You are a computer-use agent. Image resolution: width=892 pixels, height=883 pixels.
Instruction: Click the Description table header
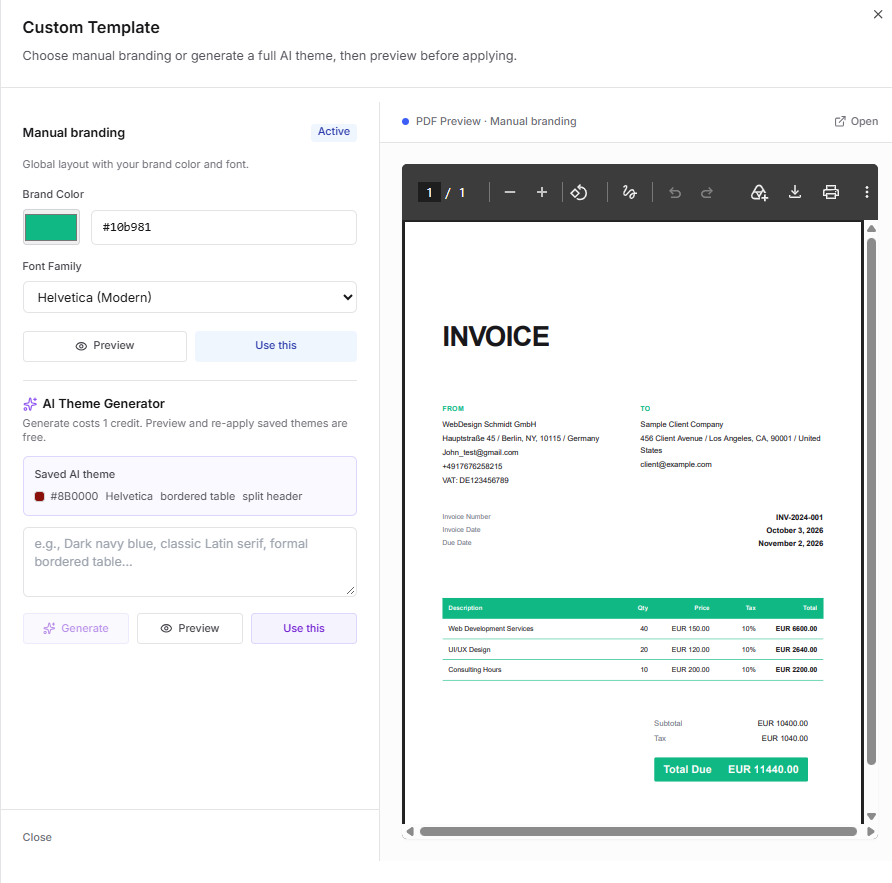465,608
